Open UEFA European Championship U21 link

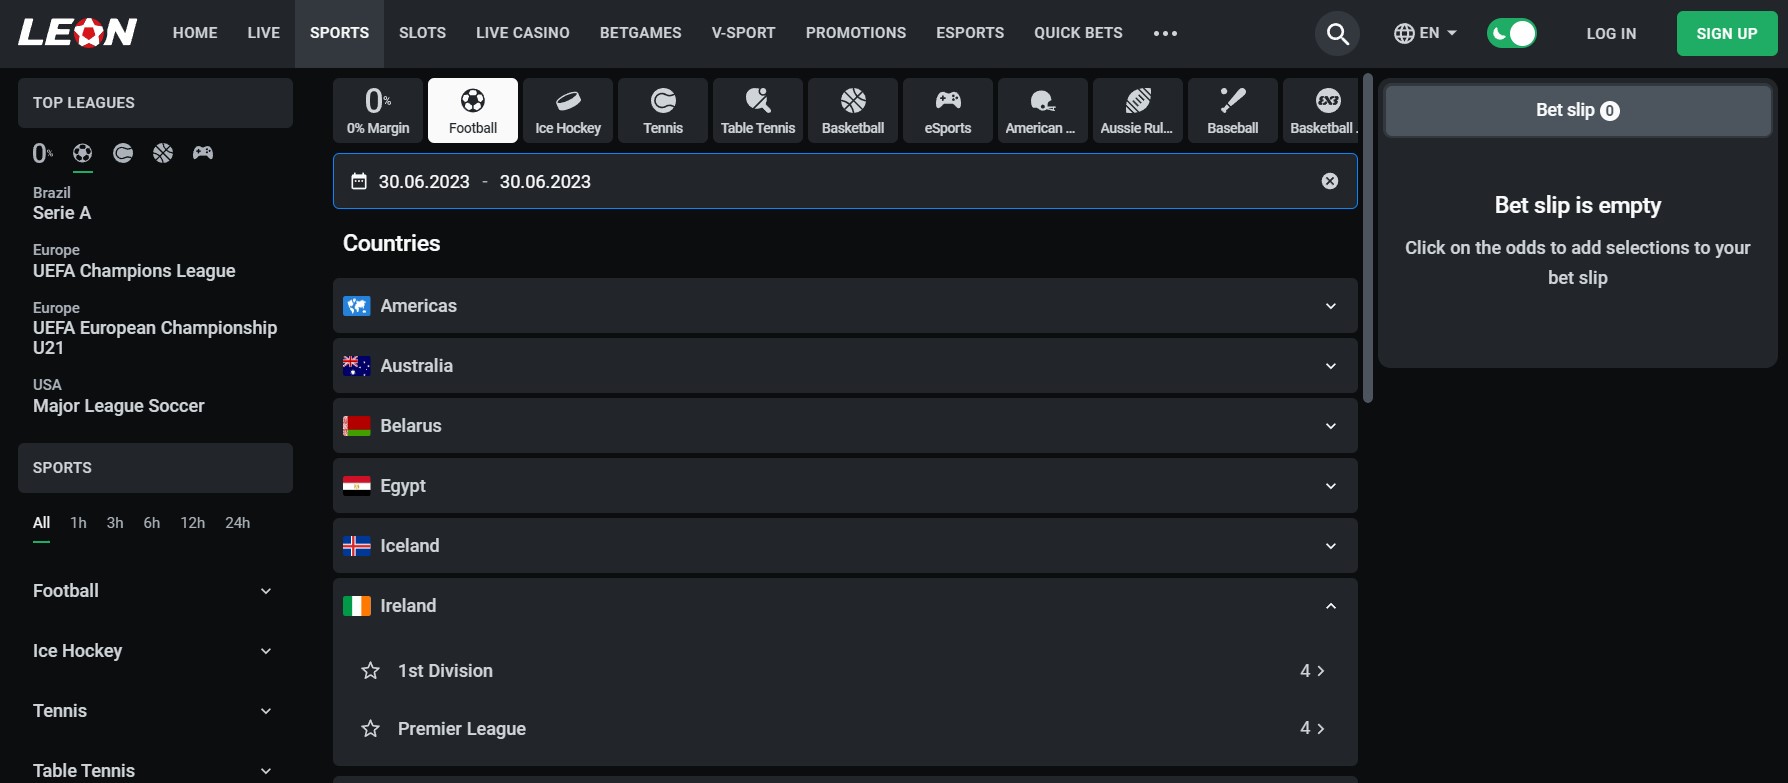tap(155, 328)
